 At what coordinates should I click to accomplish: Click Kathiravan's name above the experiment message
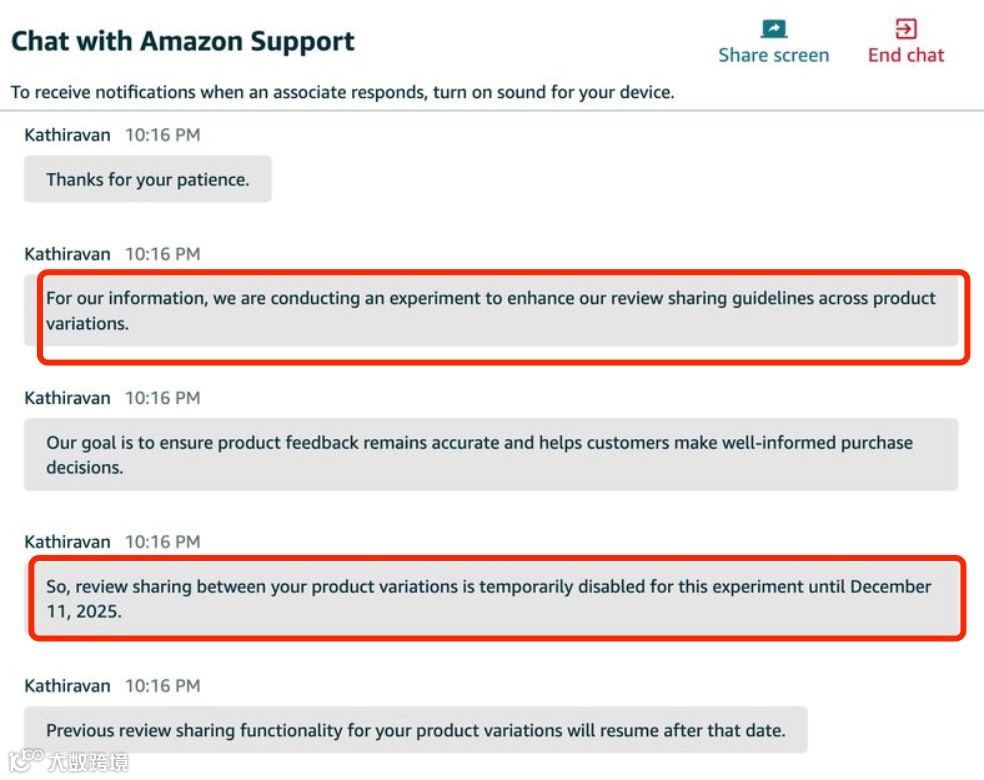67,255
